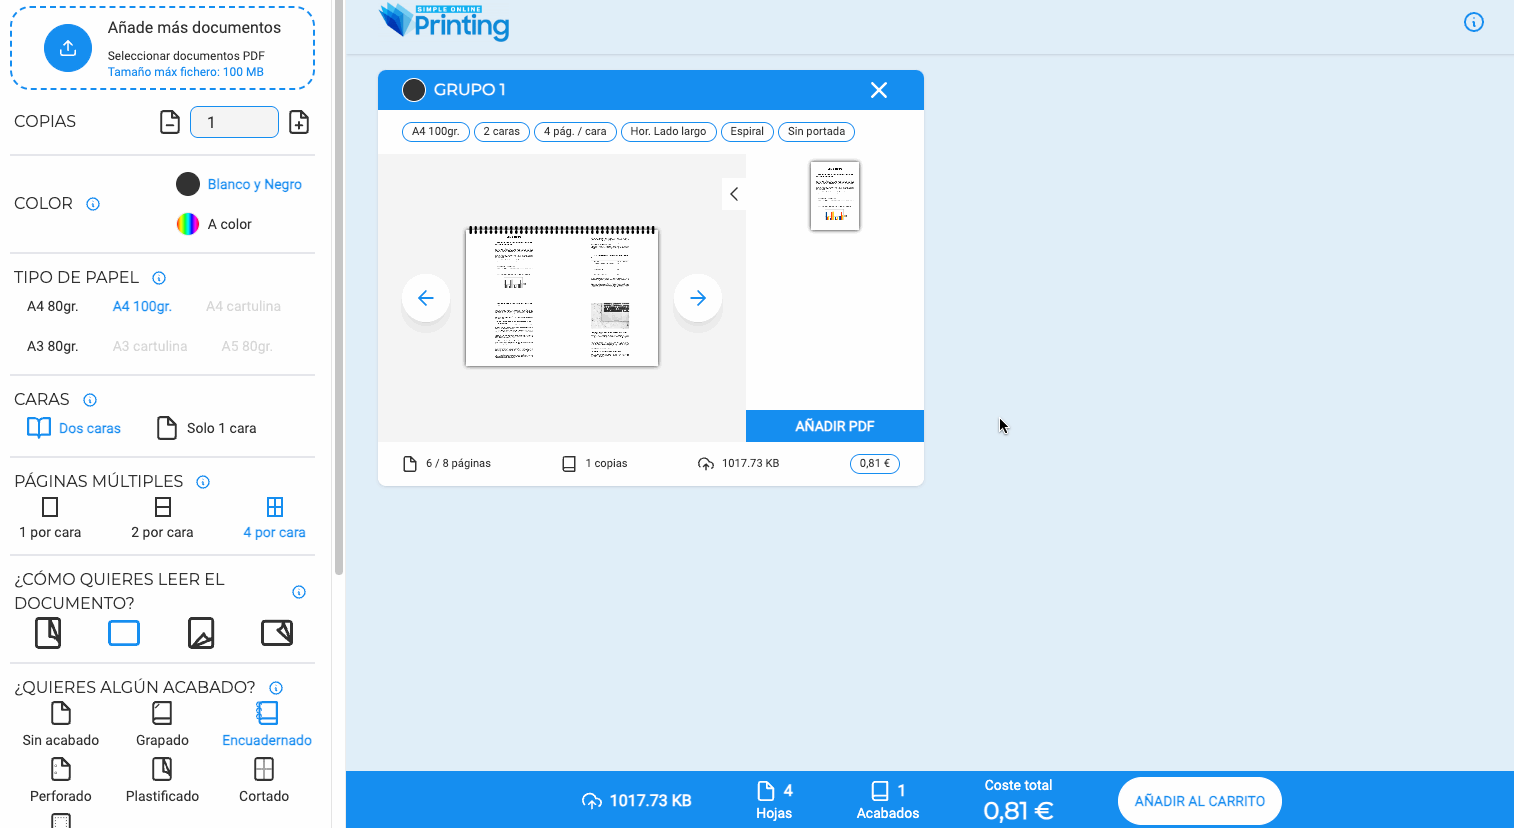
Task: Choose A3 cartulina paper type
Action: click(150, 346)
